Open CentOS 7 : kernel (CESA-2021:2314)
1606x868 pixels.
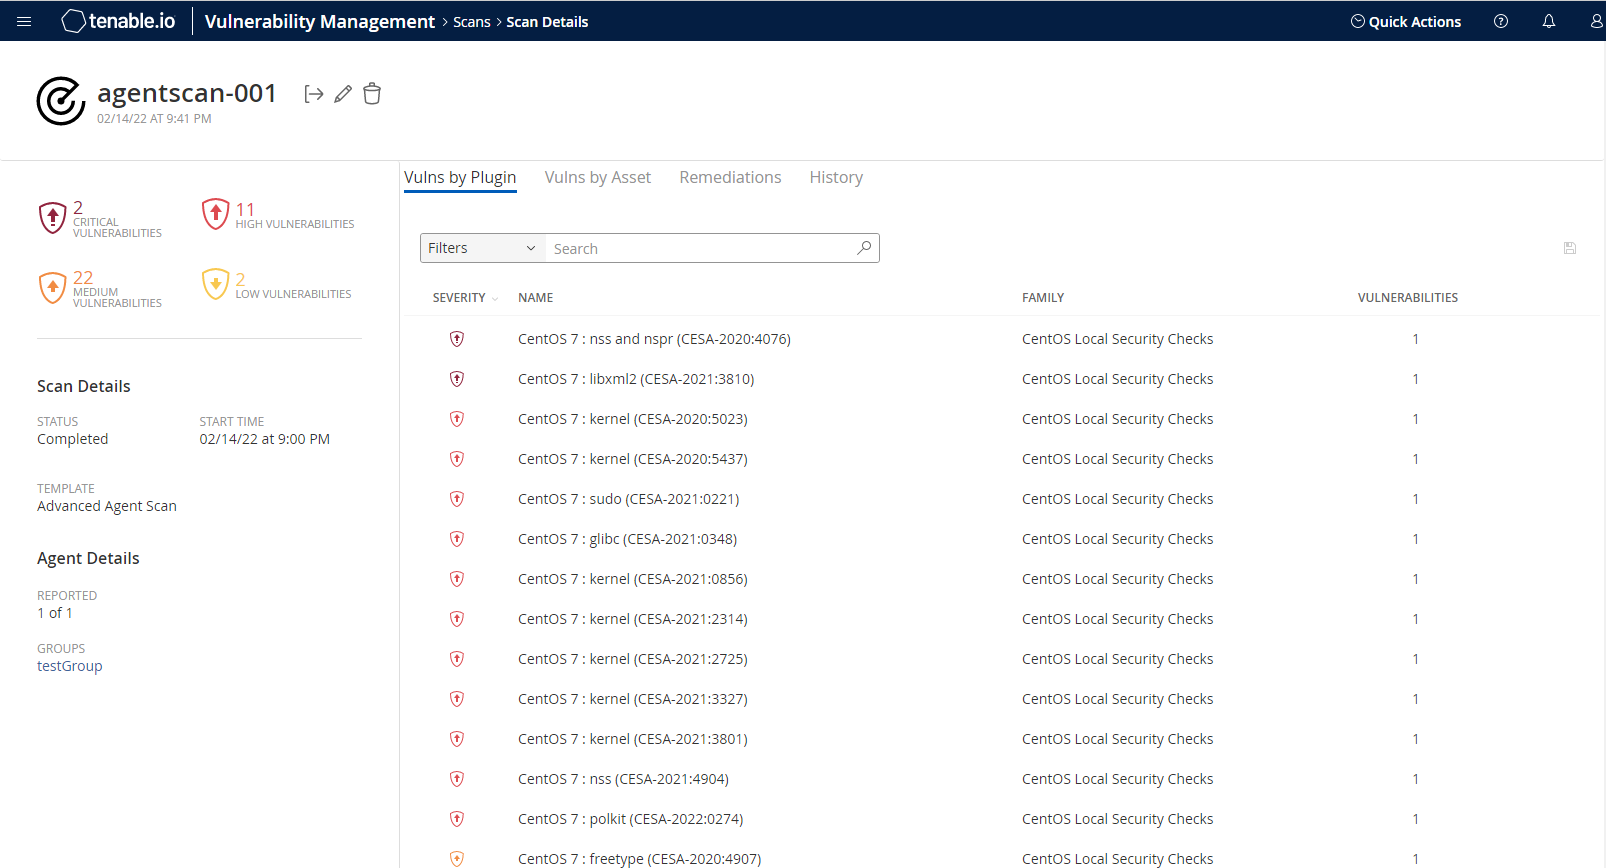pos(633,619)
